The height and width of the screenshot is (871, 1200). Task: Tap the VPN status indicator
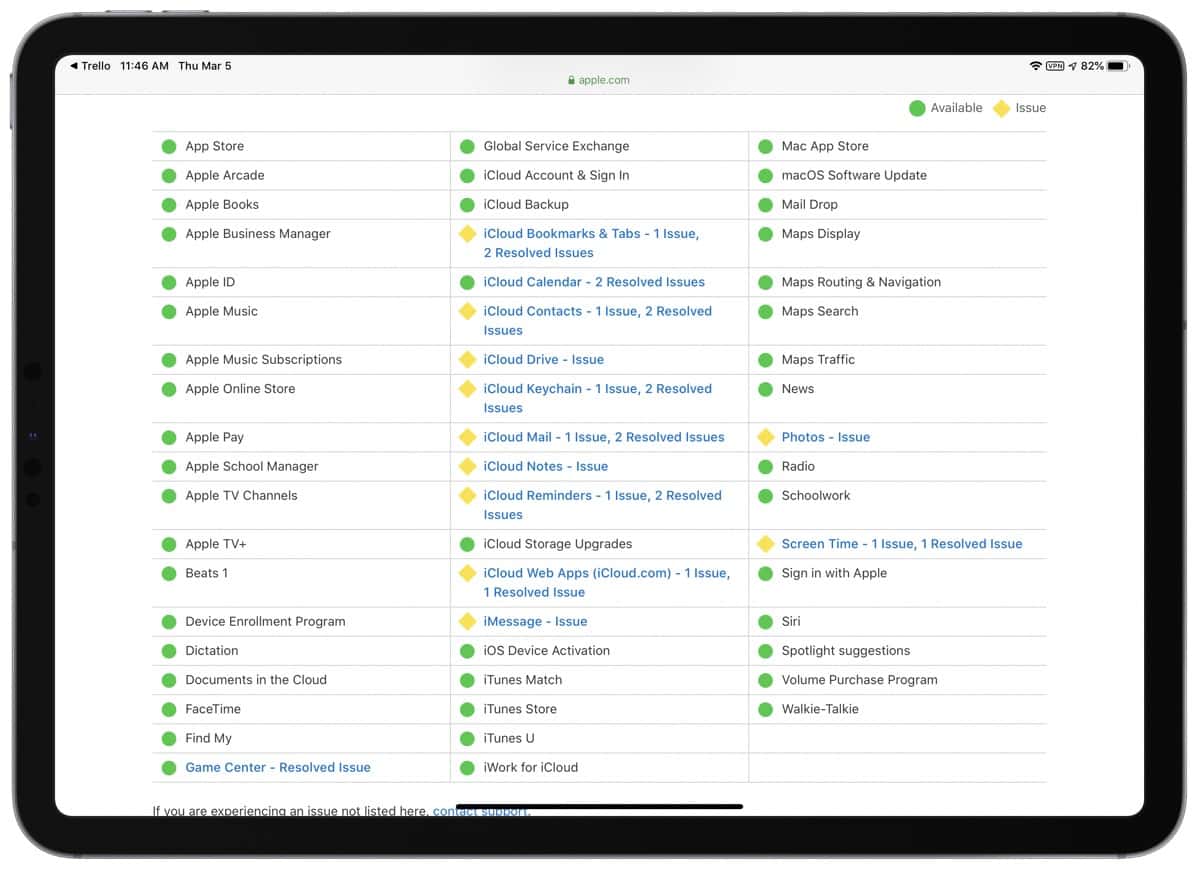coord(1055,66)
